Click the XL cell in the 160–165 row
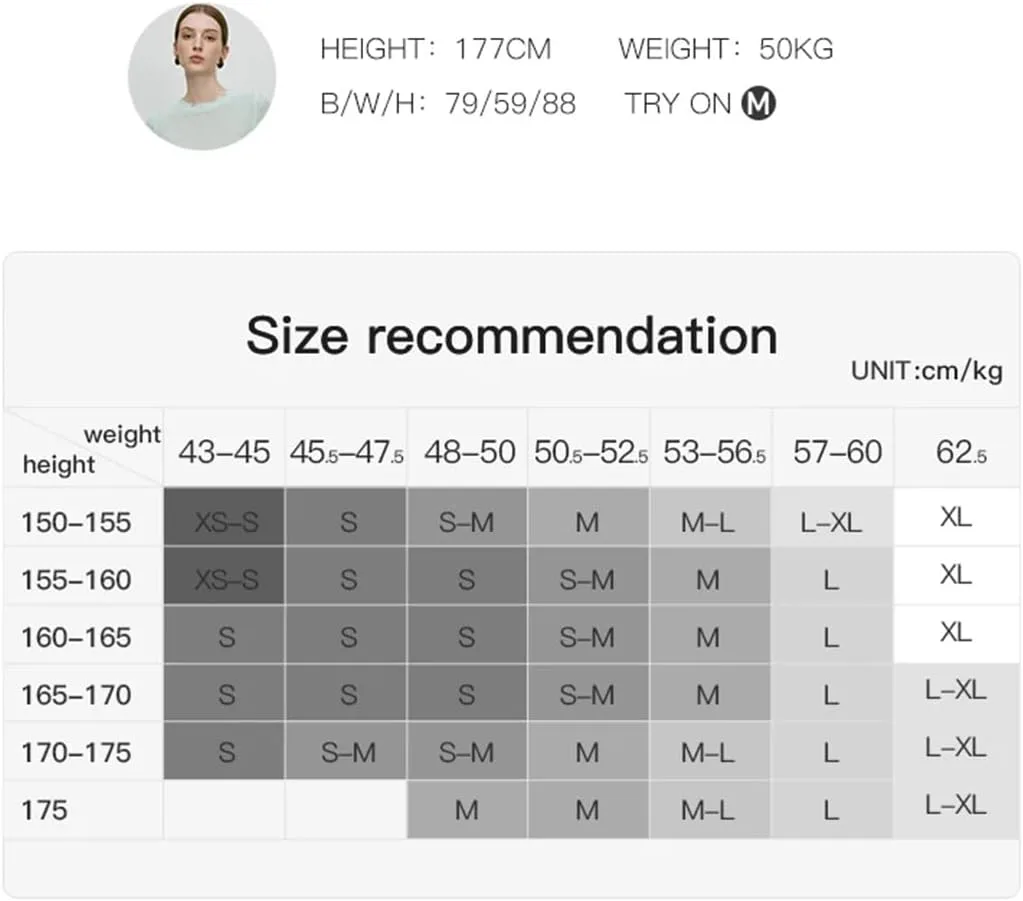 tap(956, 633)
